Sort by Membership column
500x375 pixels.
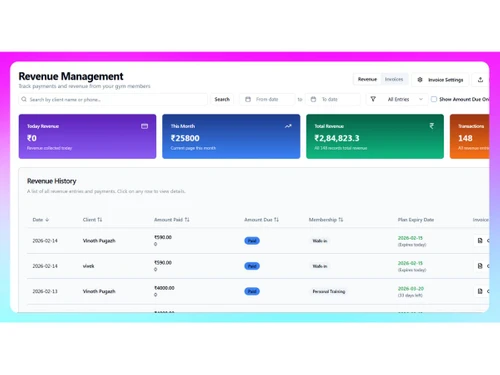[x=326, y=220]
